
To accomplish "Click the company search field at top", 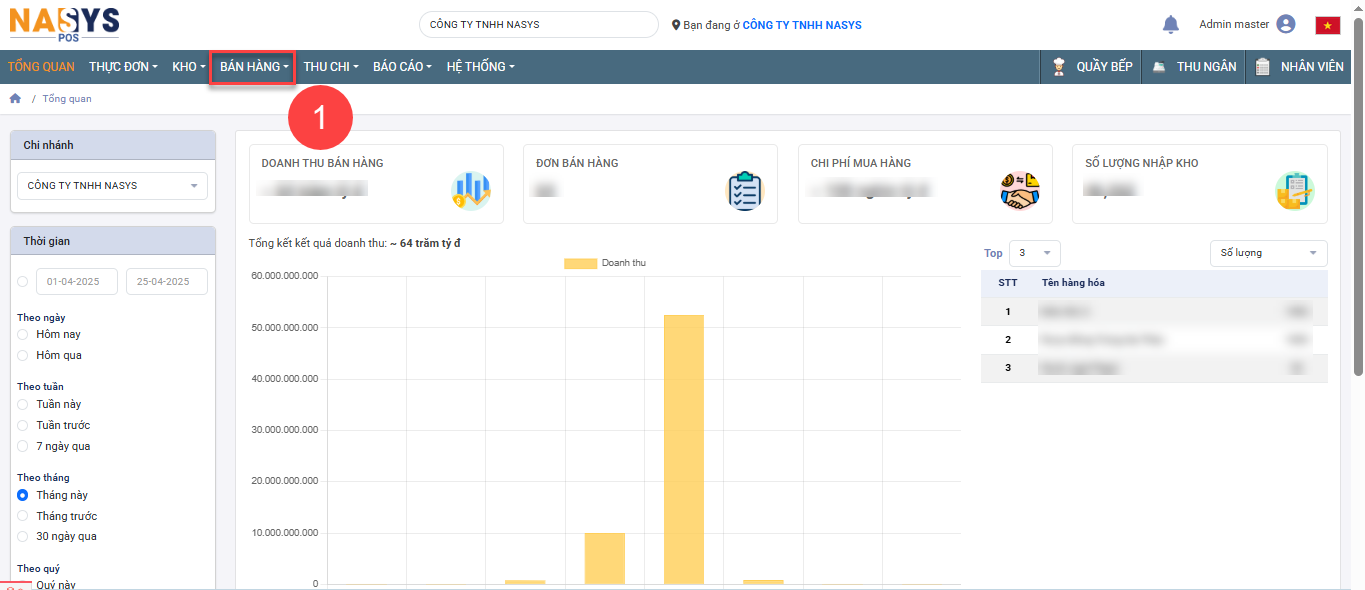I will (x=539, y=24).
